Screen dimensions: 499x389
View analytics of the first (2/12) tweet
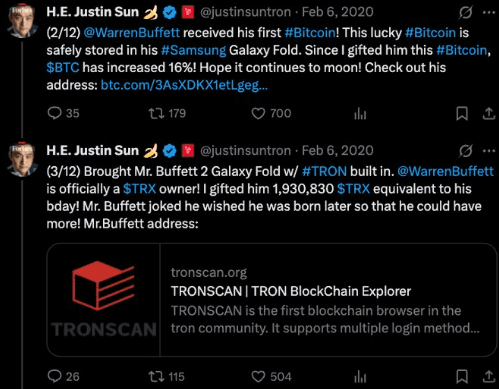[360, 114]
